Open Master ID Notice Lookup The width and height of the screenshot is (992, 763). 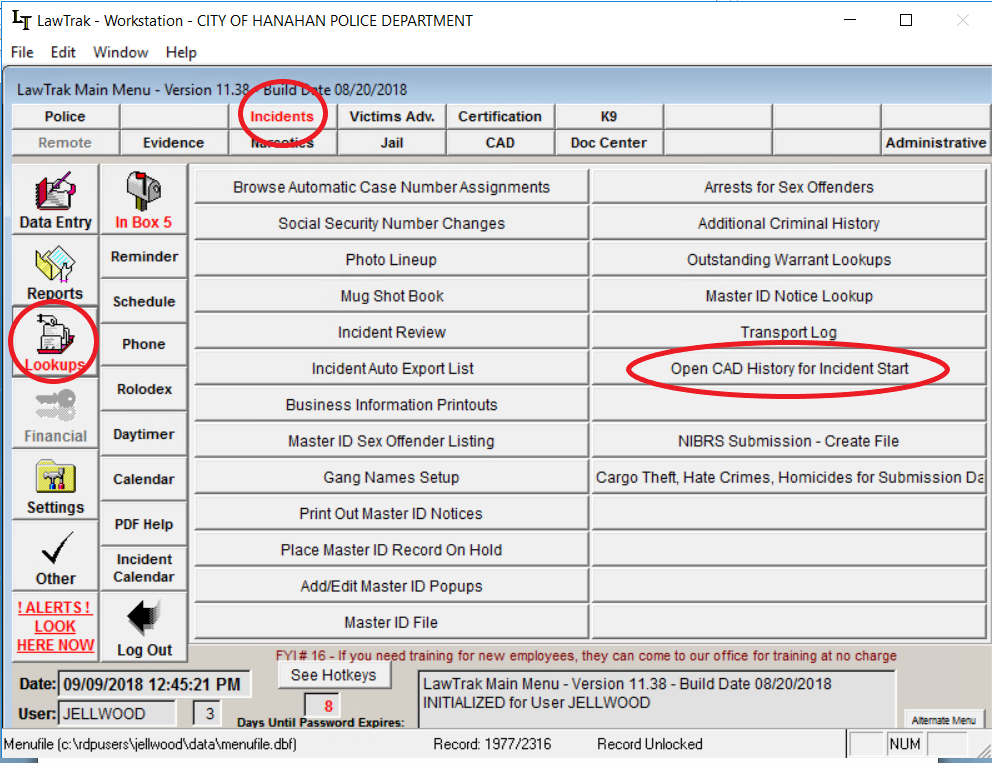(788, 296)
